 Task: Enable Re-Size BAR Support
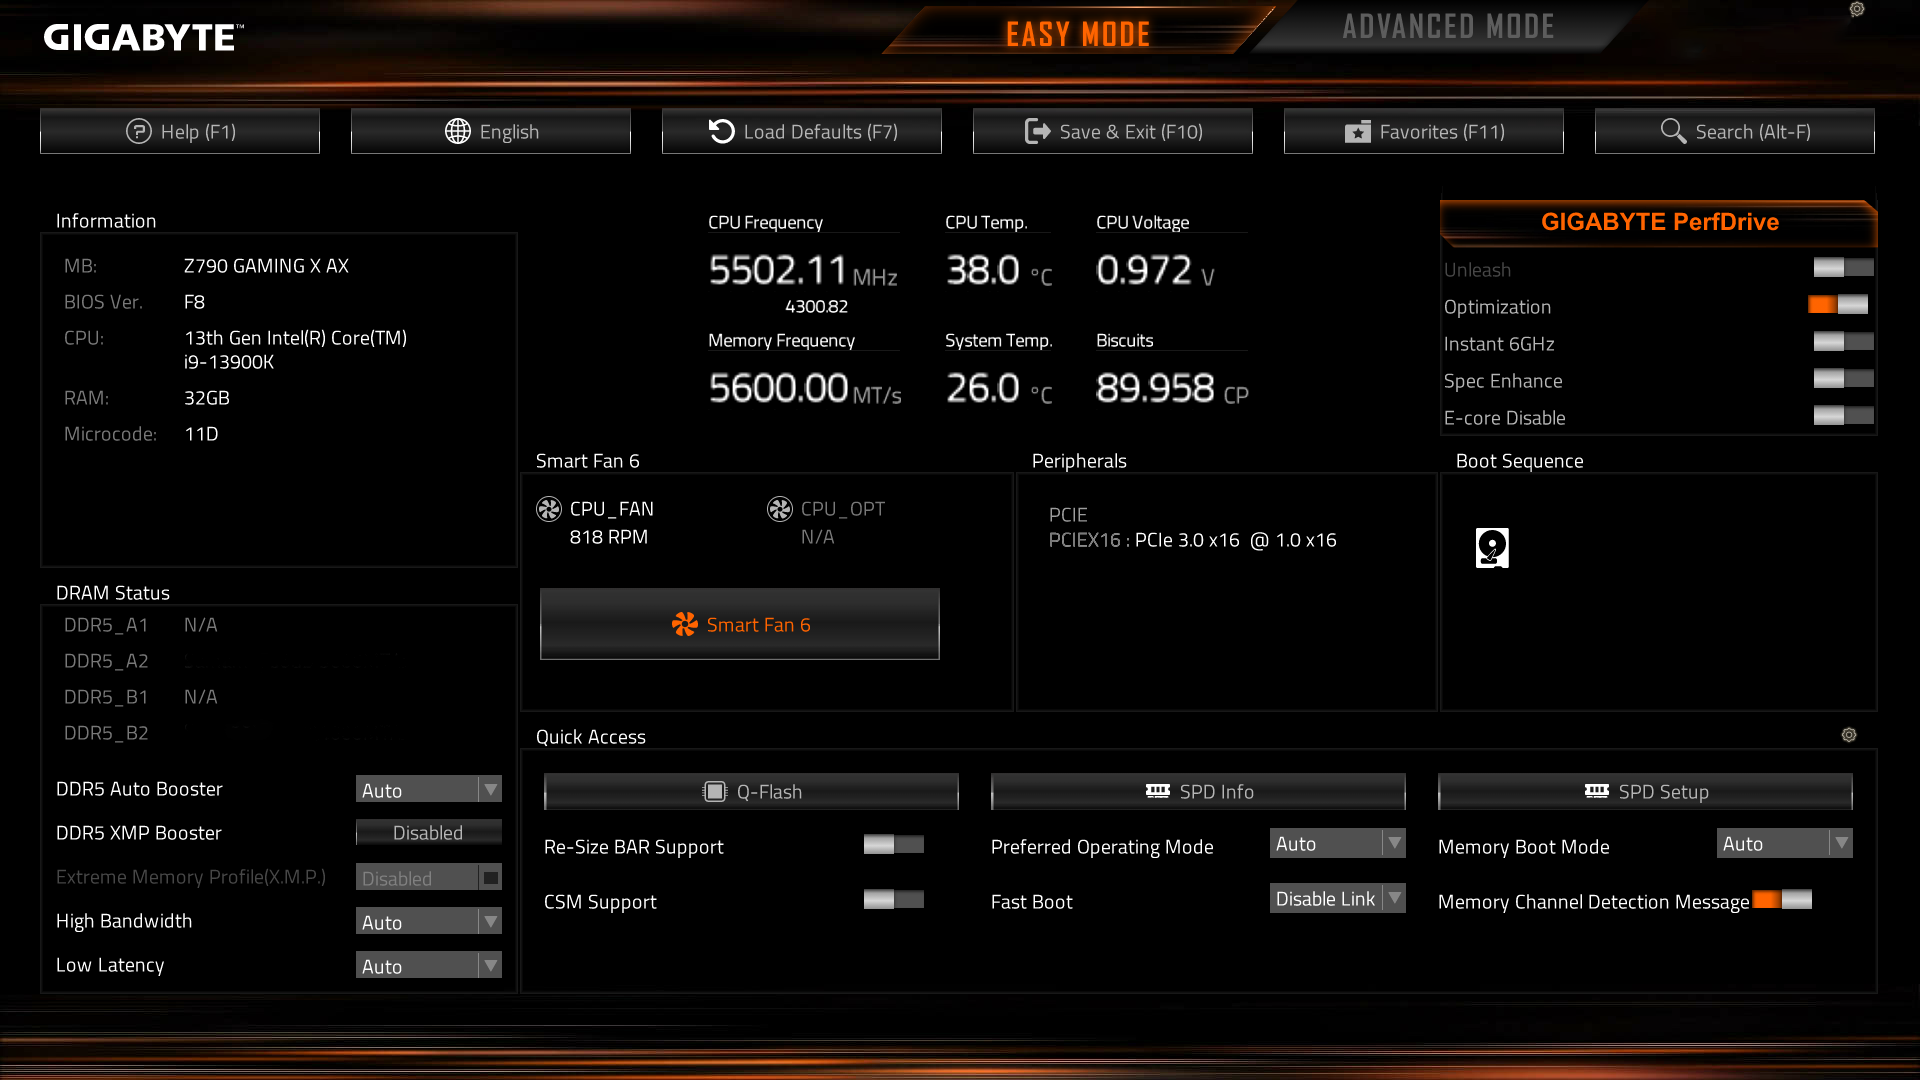[x=894, y=845]
